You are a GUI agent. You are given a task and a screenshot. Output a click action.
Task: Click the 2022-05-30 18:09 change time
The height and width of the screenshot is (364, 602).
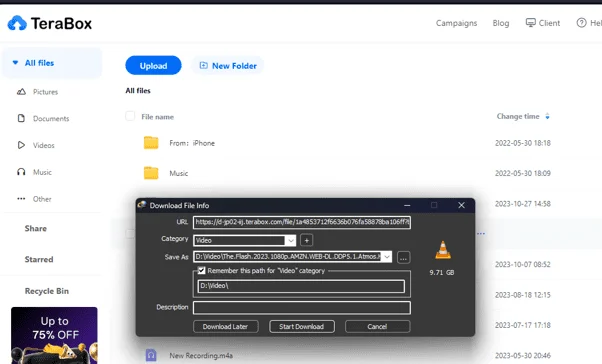click(523, 174)
